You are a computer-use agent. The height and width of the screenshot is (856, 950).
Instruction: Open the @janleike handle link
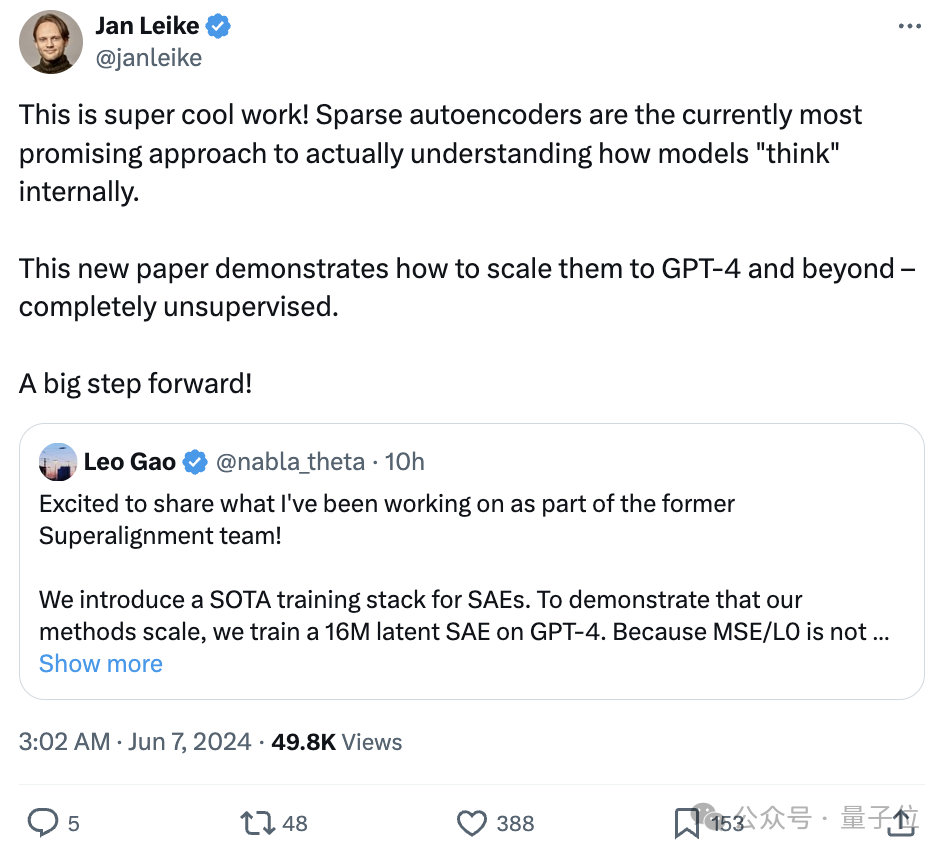149,58
